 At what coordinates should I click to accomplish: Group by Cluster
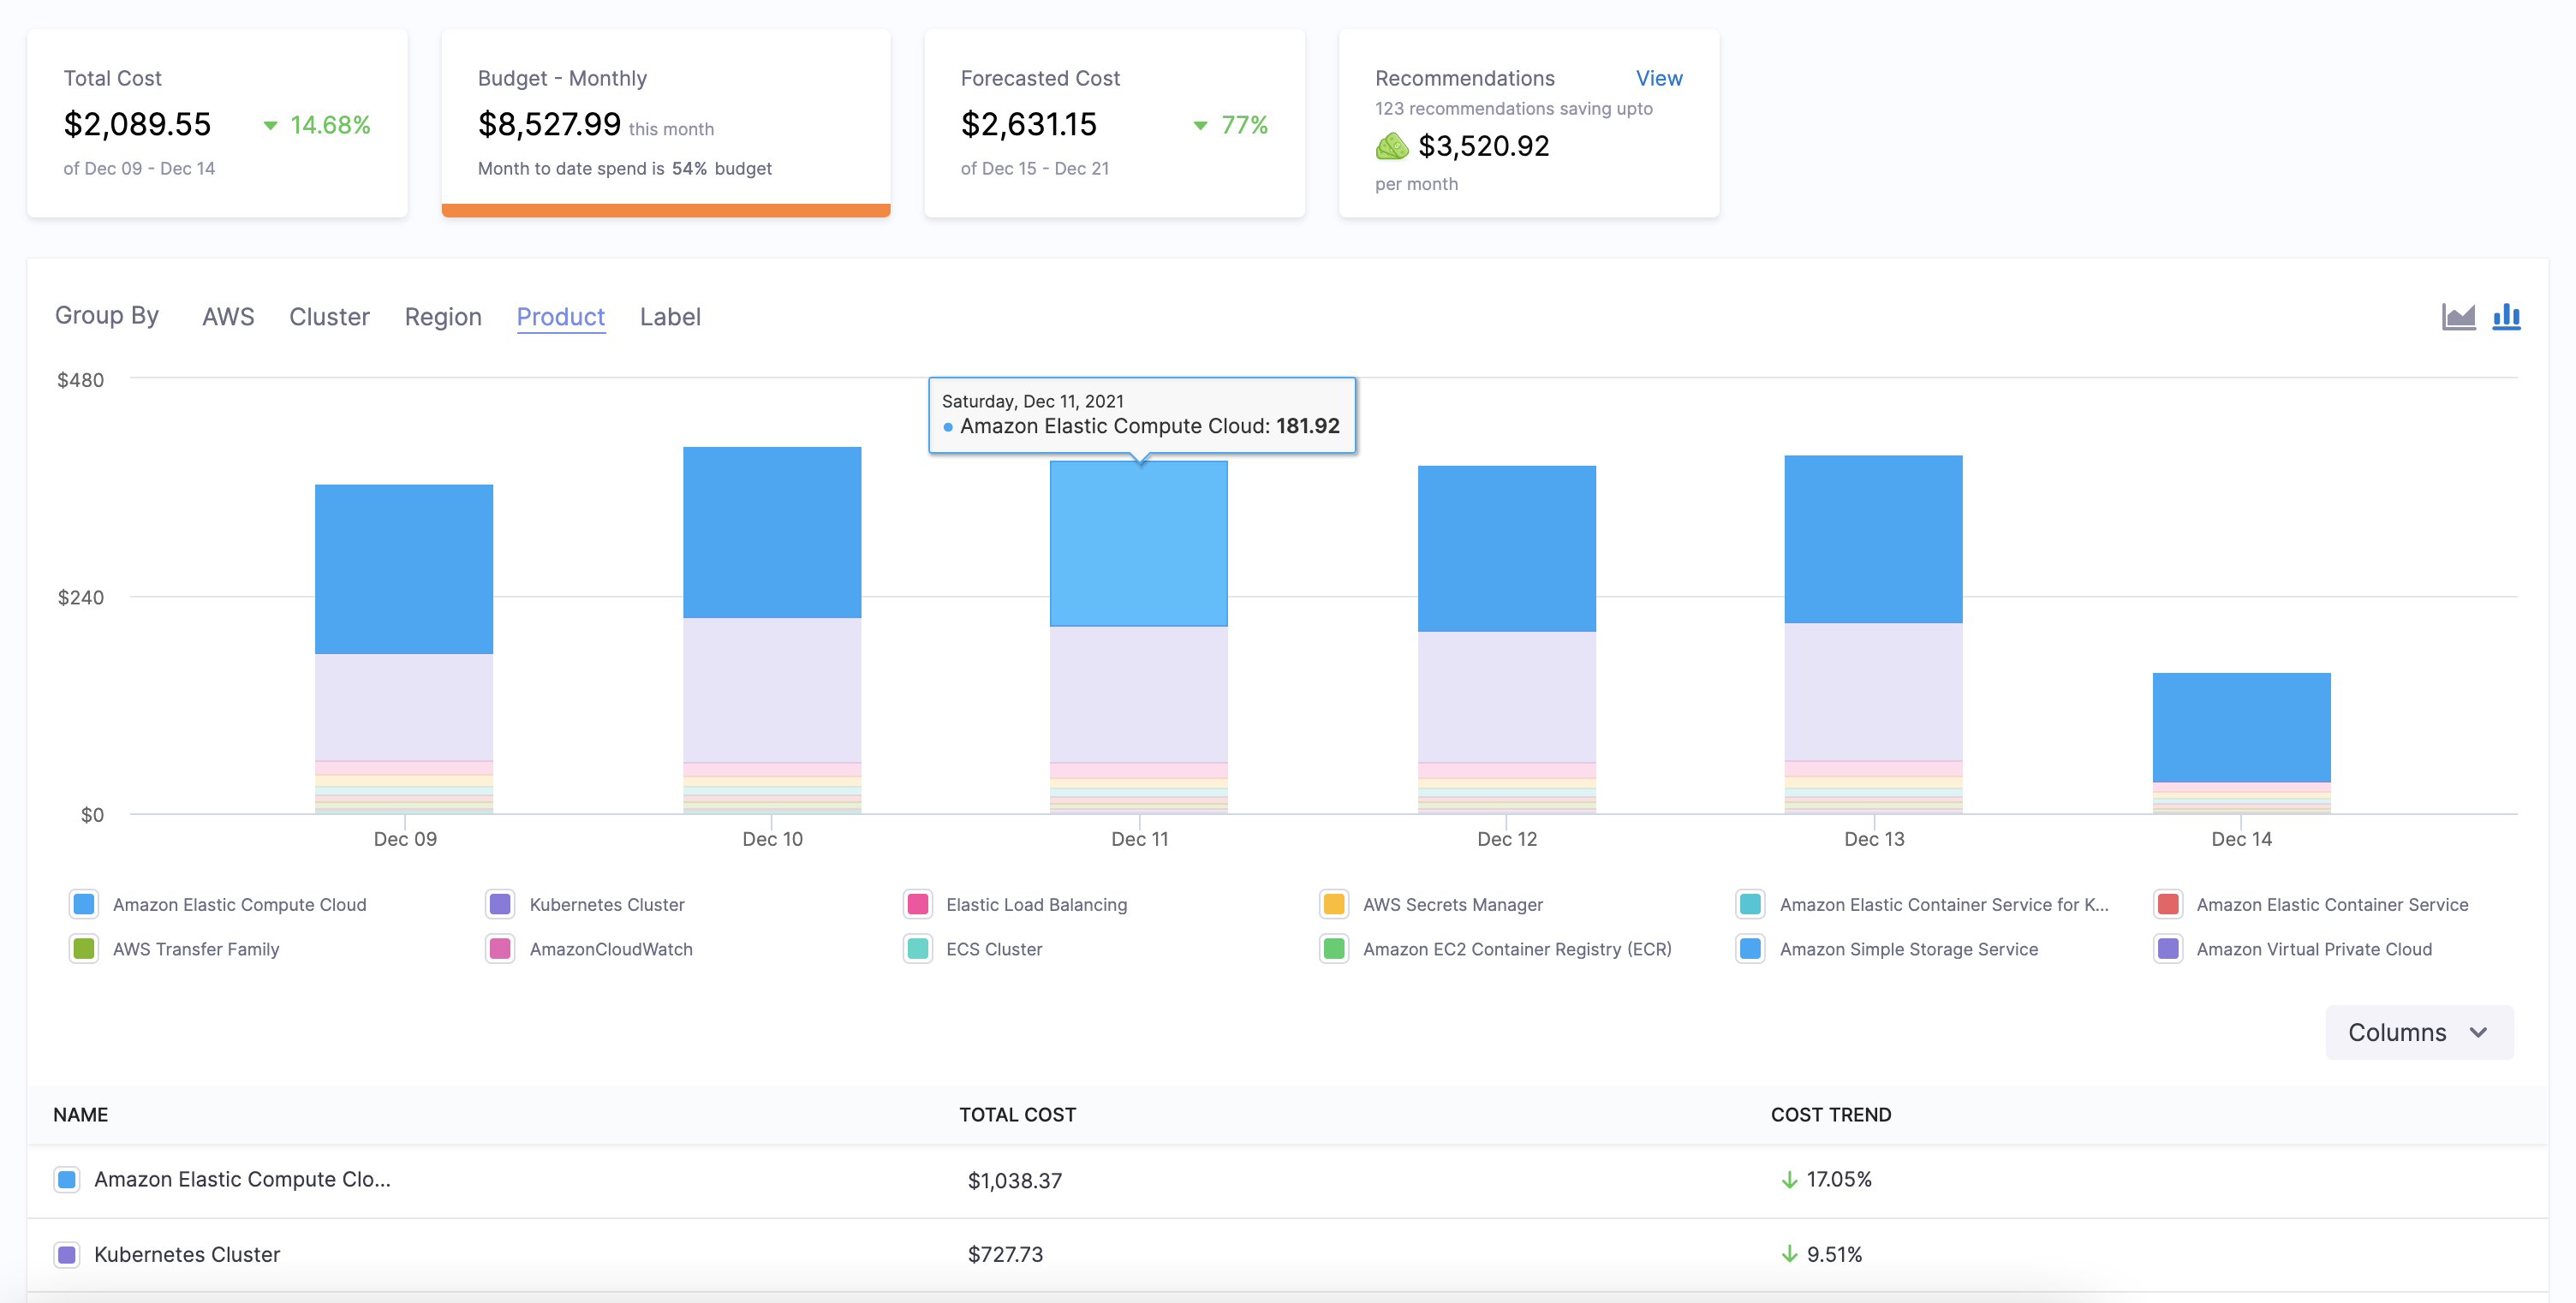tap(329, 317)
